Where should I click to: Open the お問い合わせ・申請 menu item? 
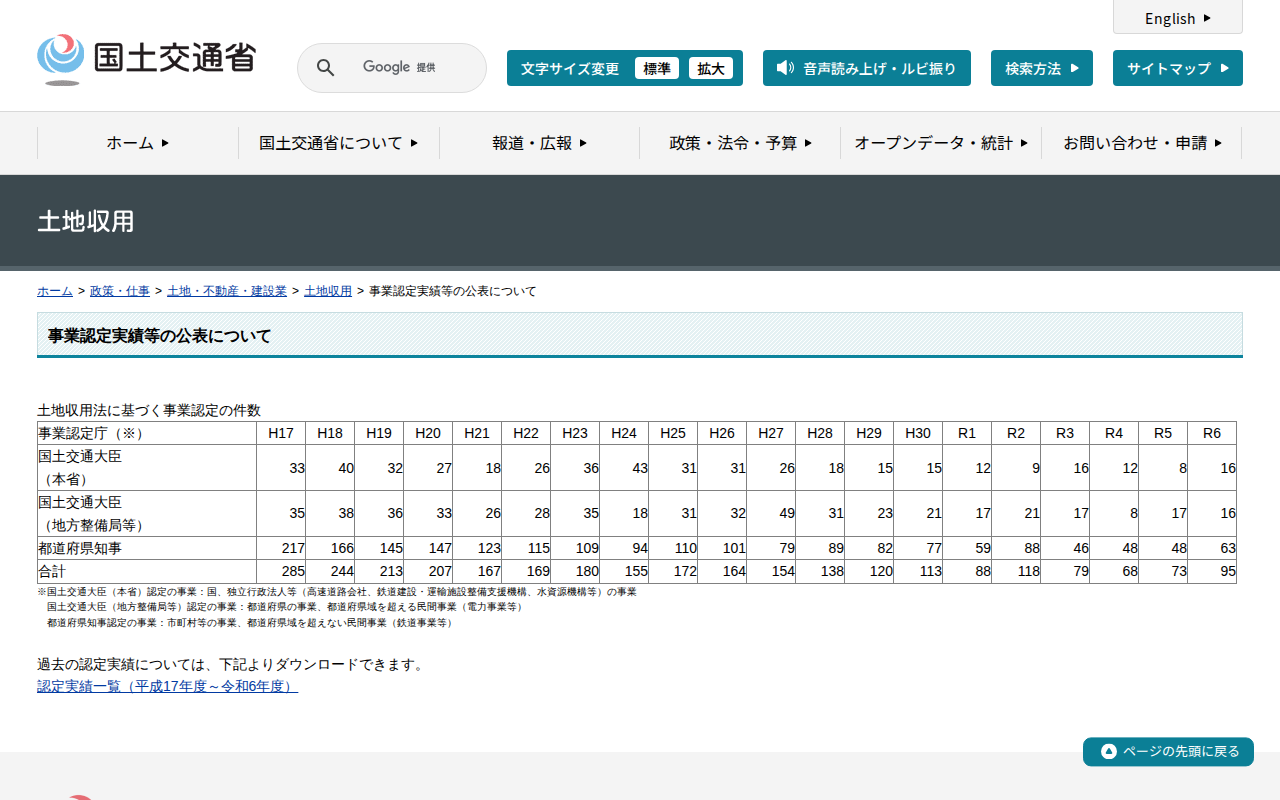[1141, 143]
